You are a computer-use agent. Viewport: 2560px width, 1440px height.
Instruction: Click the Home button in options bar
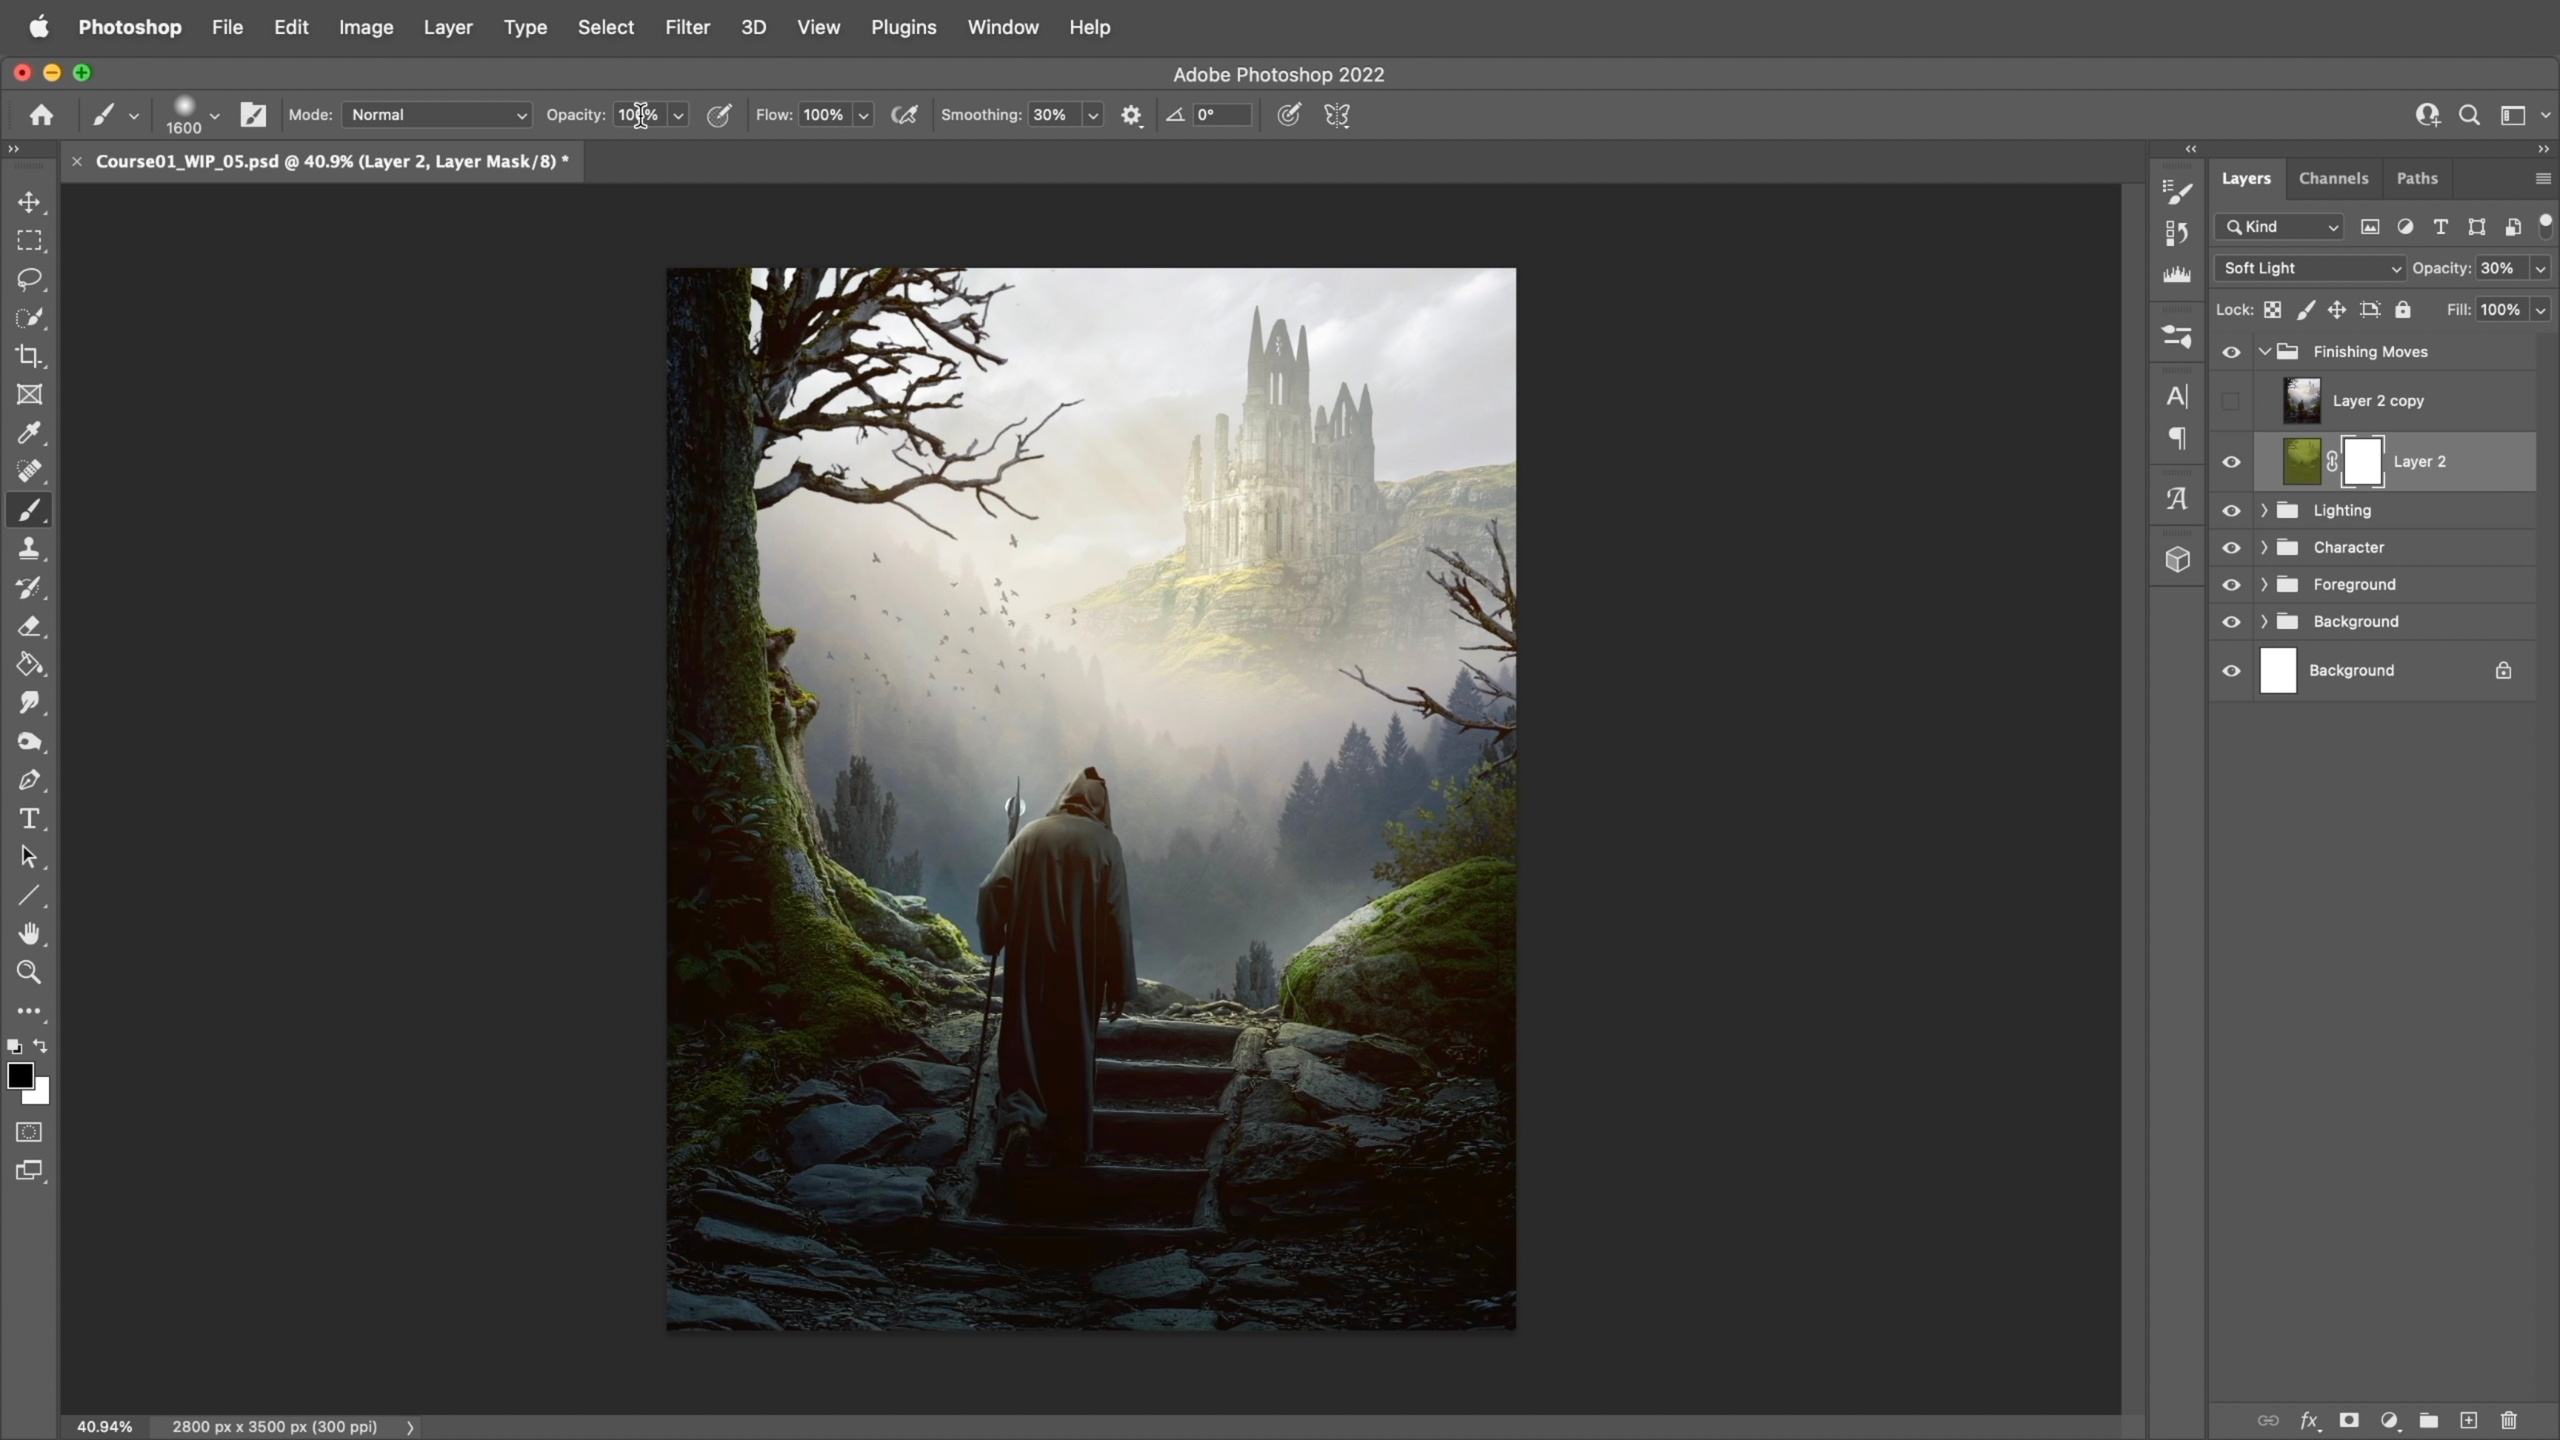point(41,115)
